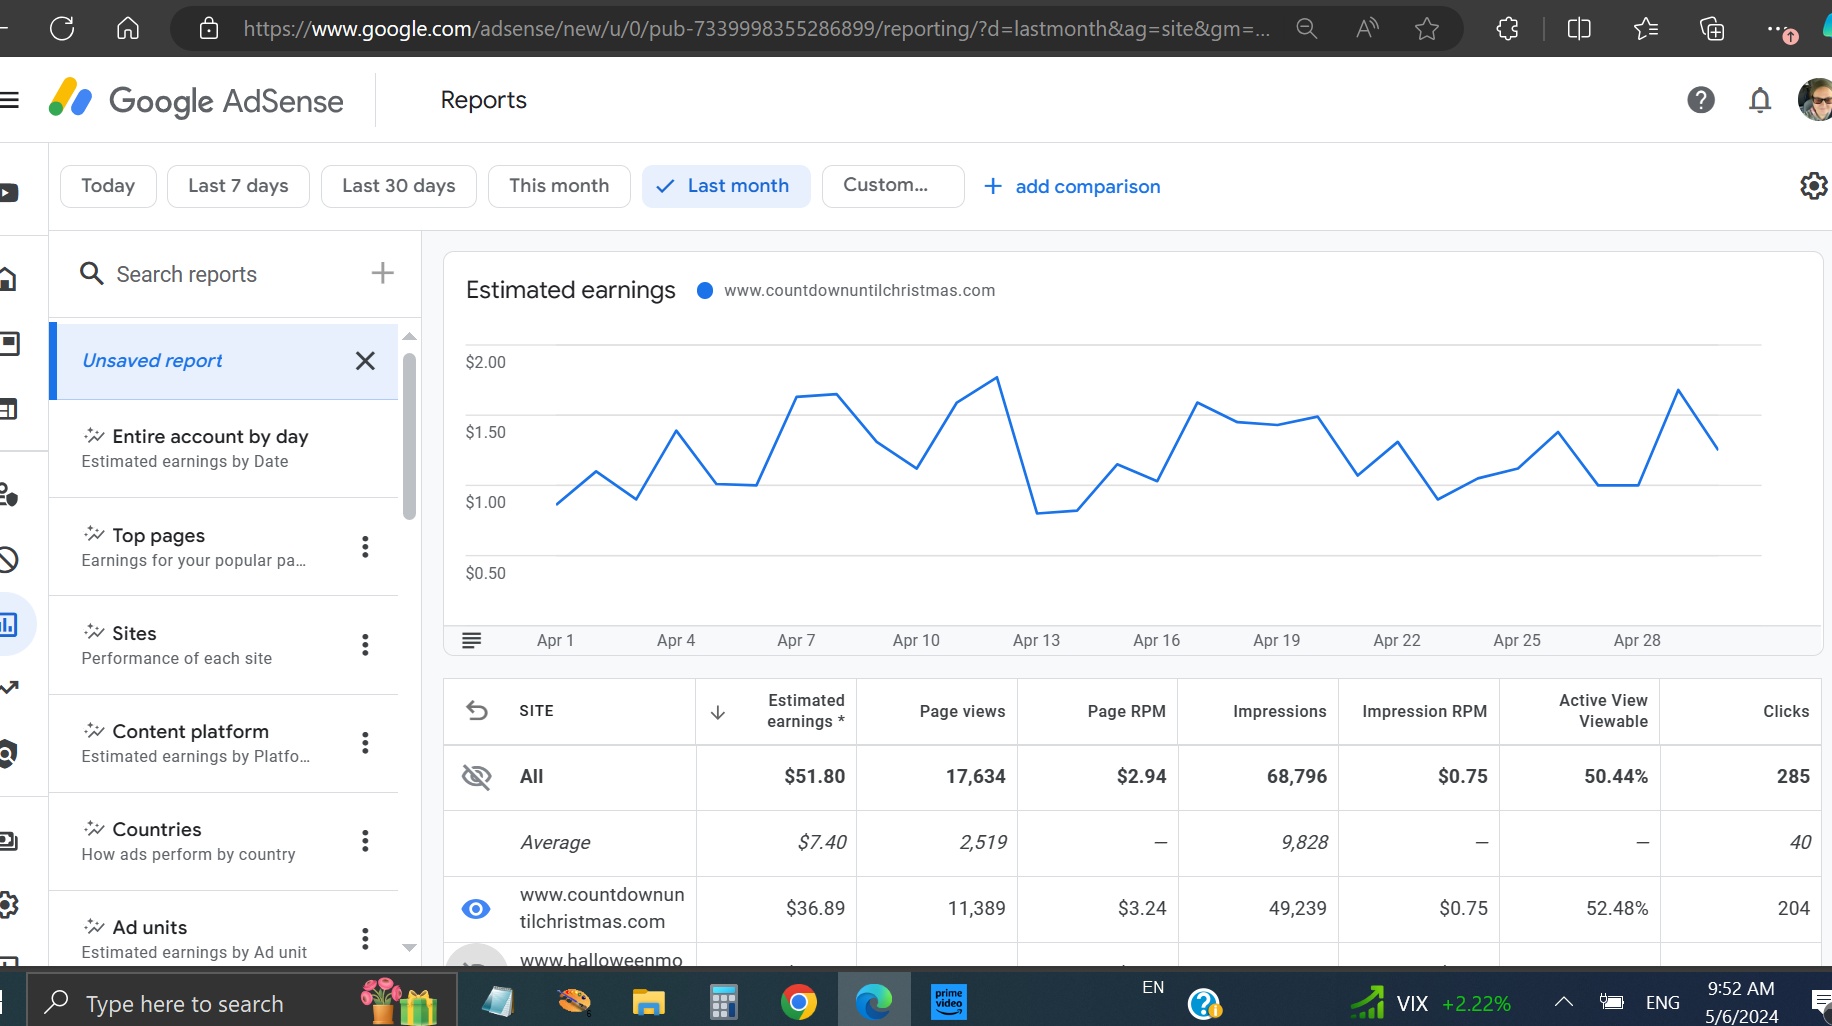Close the Unsaved report
The height and width of the screenshot is (1026, 1832).
365,361
